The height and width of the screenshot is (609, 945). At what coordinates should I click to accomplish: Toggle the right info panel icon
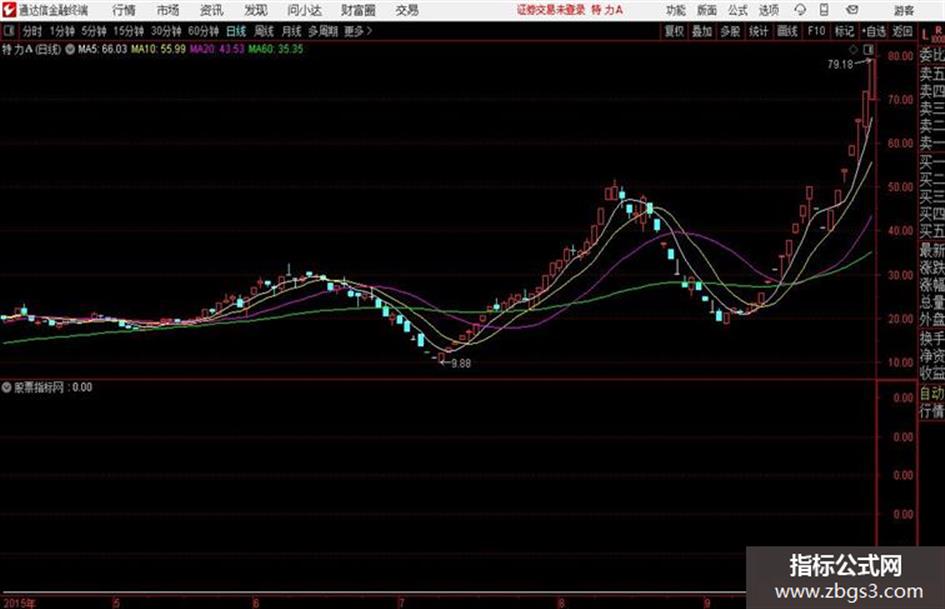(868, 49)
